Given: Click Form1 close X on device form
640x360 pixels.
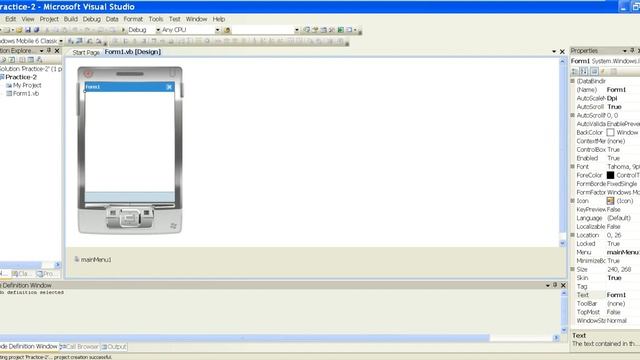Looking at the screenshot, I should 169,87.
